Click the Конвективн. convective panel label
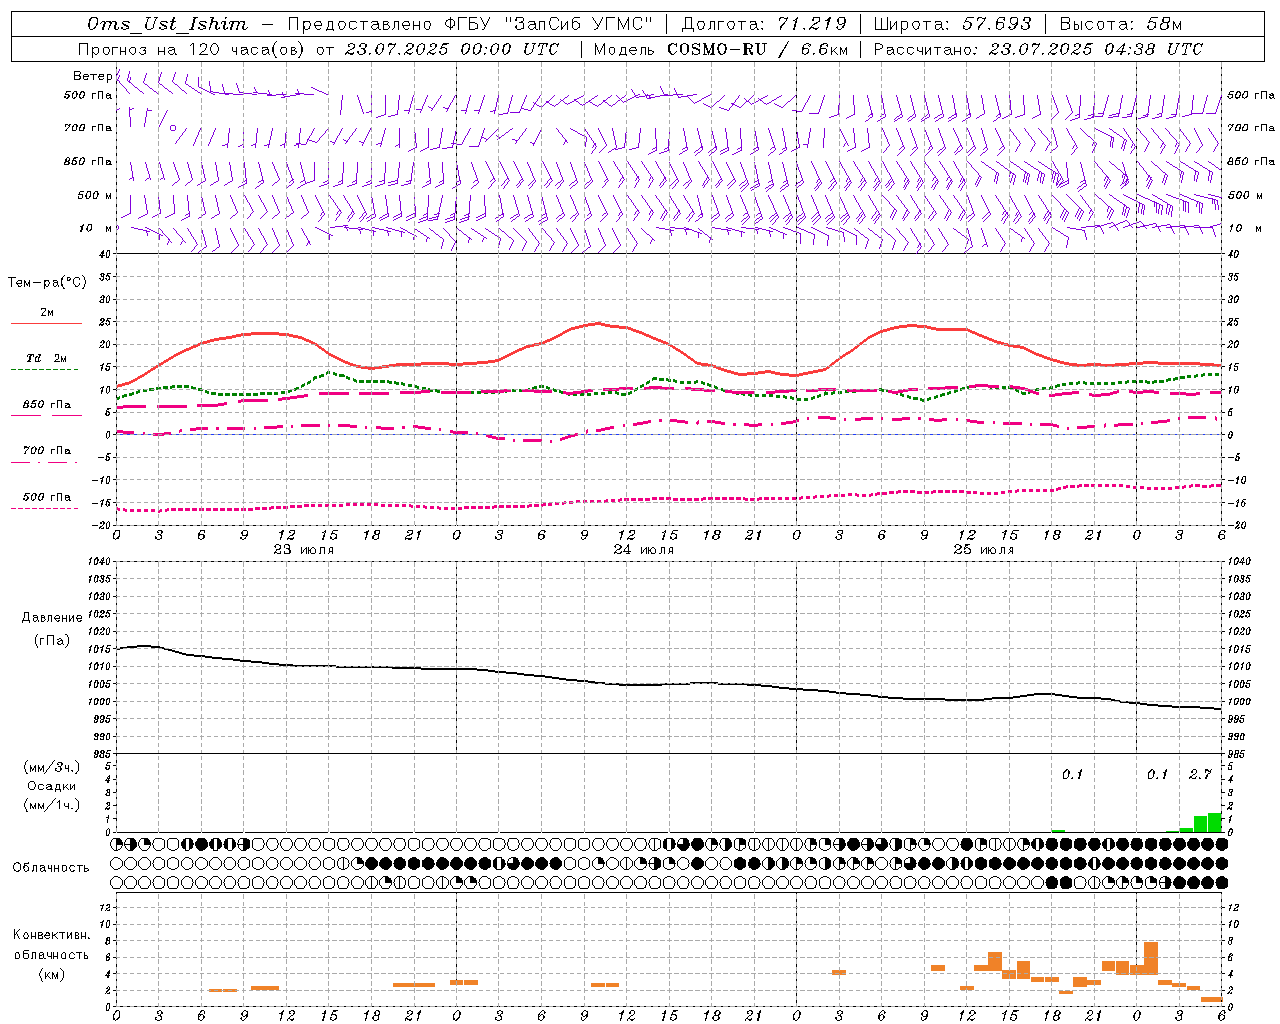 [x=52, y=935]
